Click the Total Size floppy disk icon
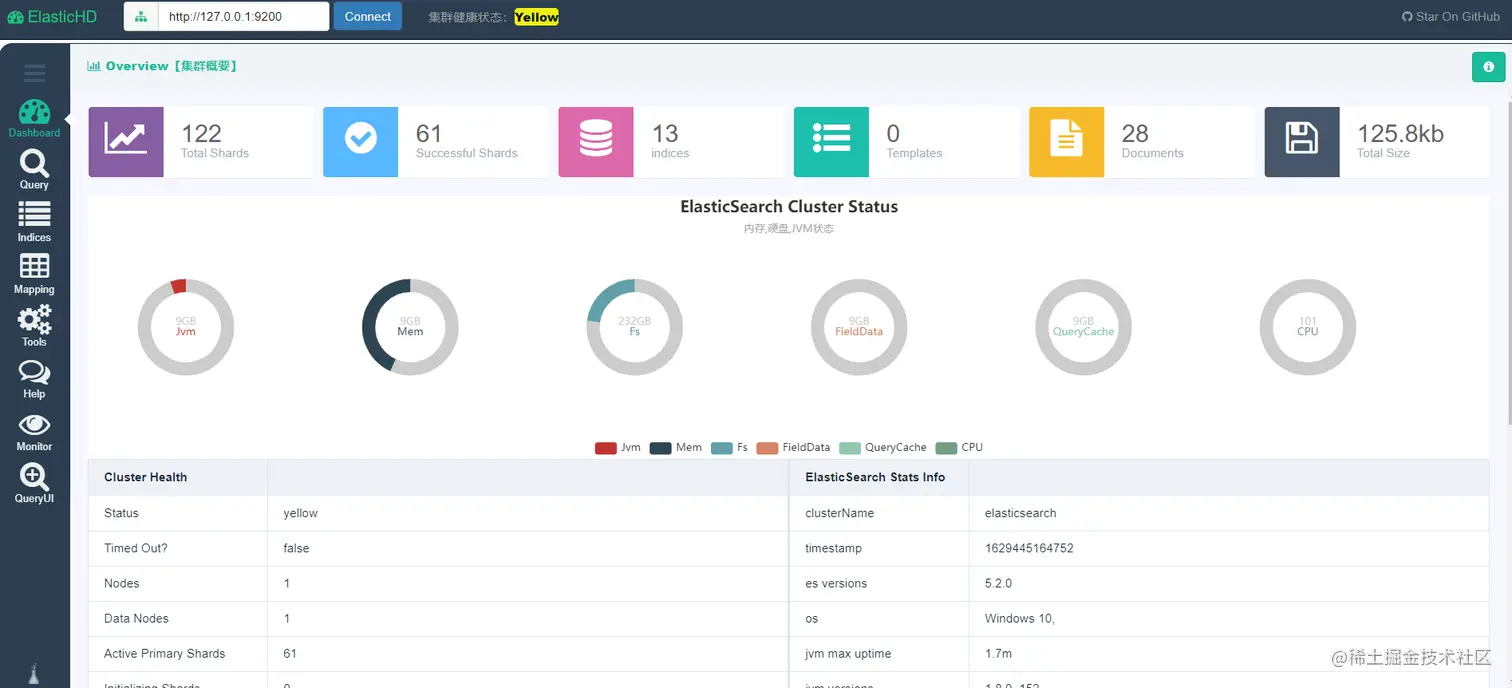The height and width of the screenshot is (688, 1512). click(1302, 141)
